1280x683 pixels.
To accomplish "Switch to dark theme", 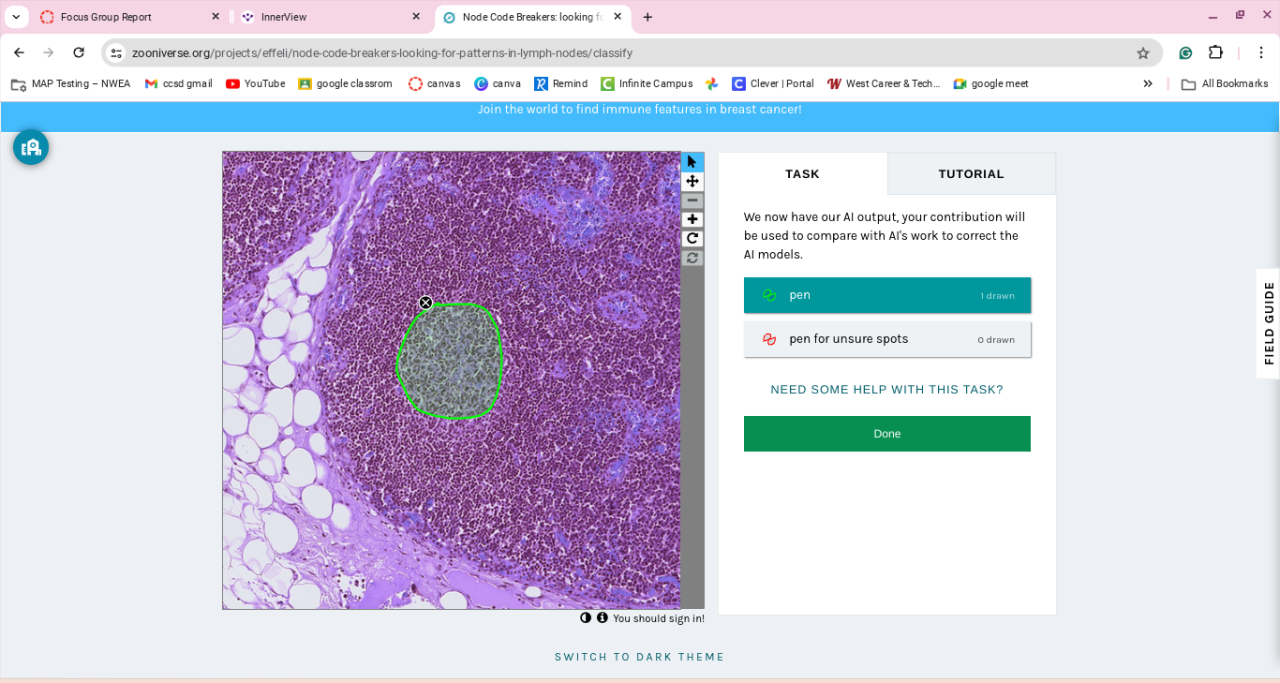I will (640, 657).
